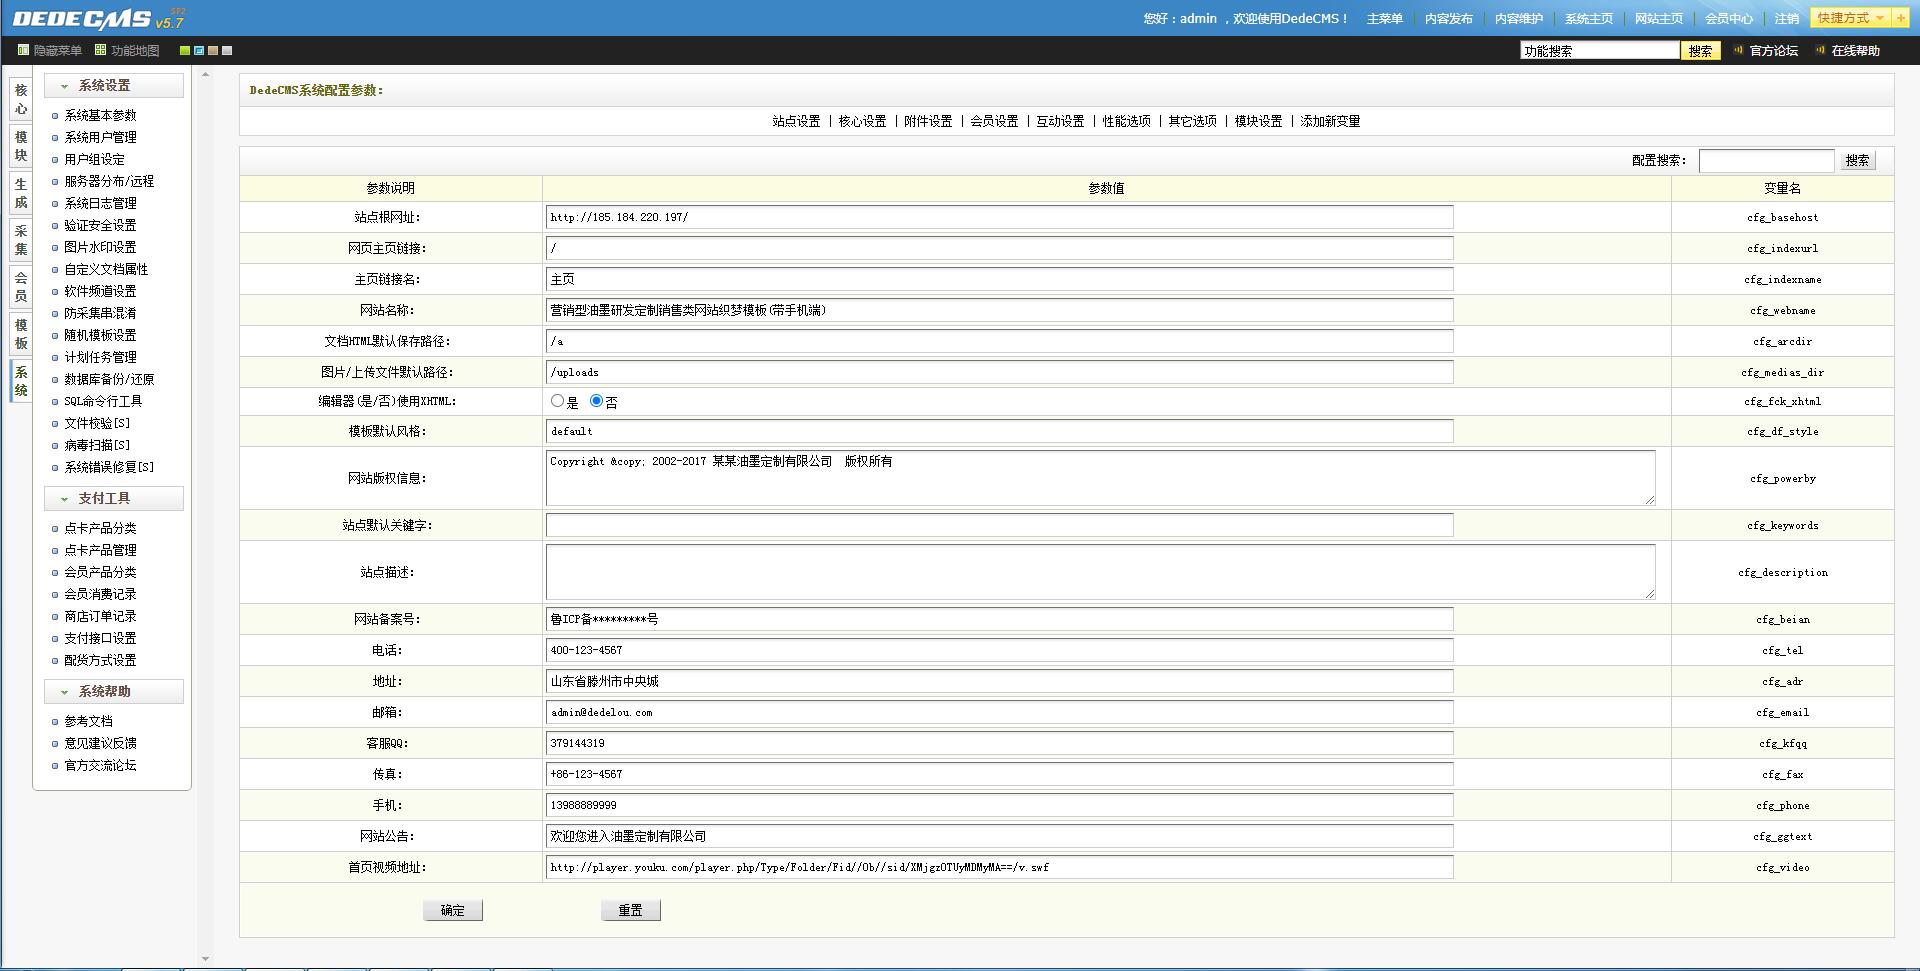Collapse the 支付工具 menu group
Viewport: 1920px width, 971px height.
114,499
